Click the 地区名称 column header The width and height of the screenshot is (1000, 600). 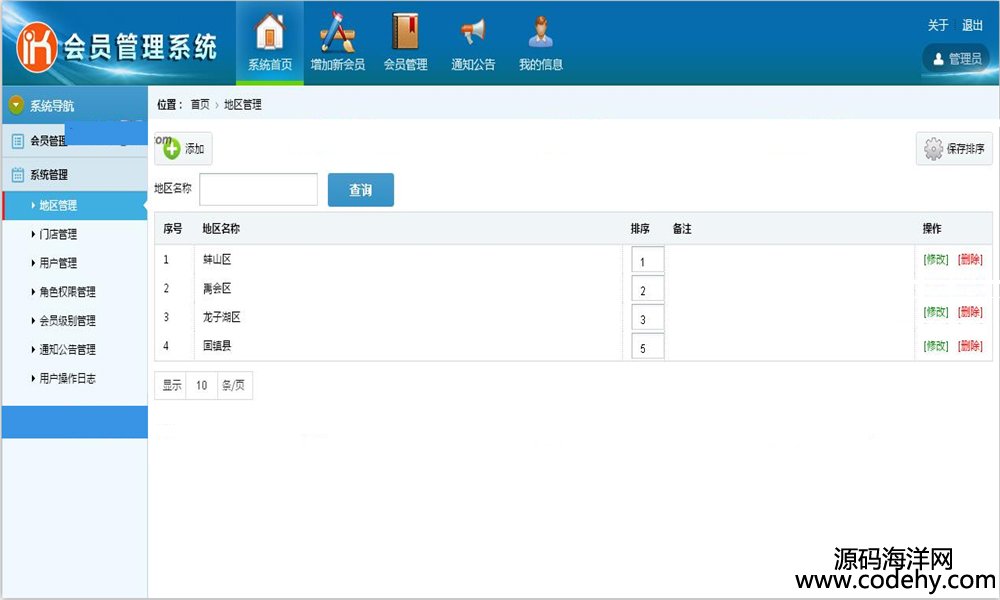click(x=221, y=228)
